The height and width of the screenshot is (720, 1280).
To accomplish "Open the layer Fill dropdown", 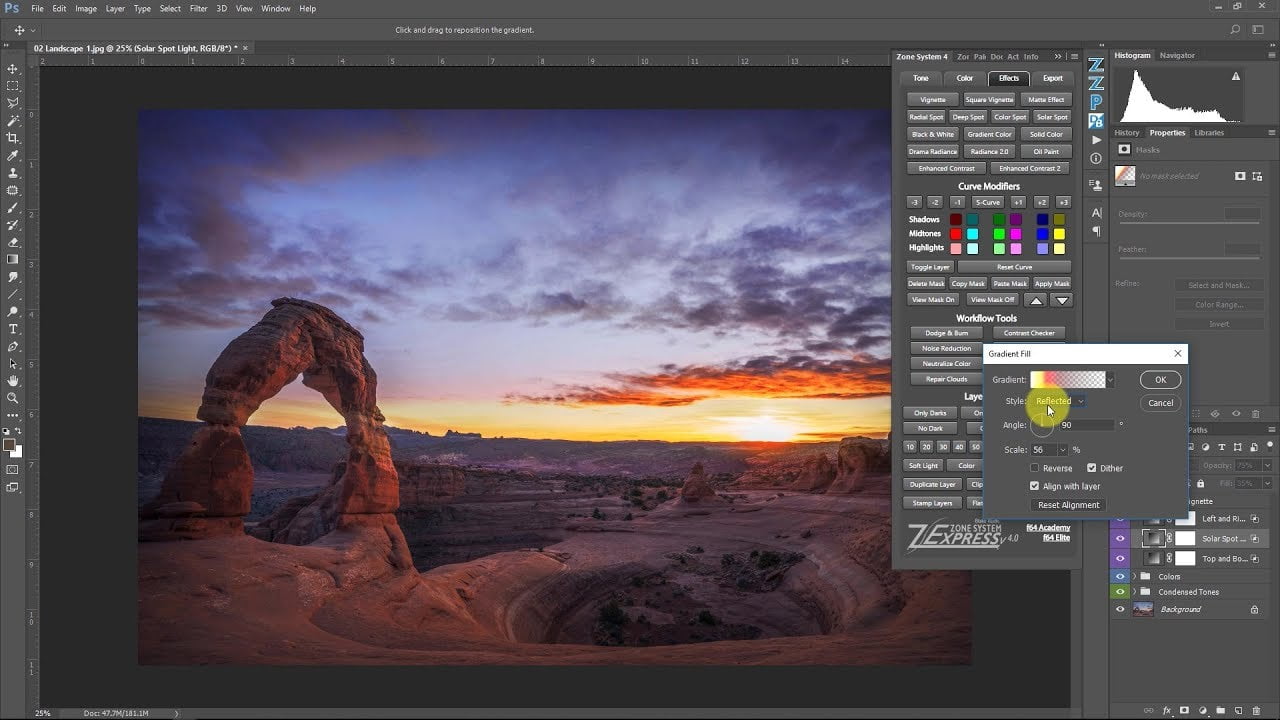I will [x=1266, y=483].
